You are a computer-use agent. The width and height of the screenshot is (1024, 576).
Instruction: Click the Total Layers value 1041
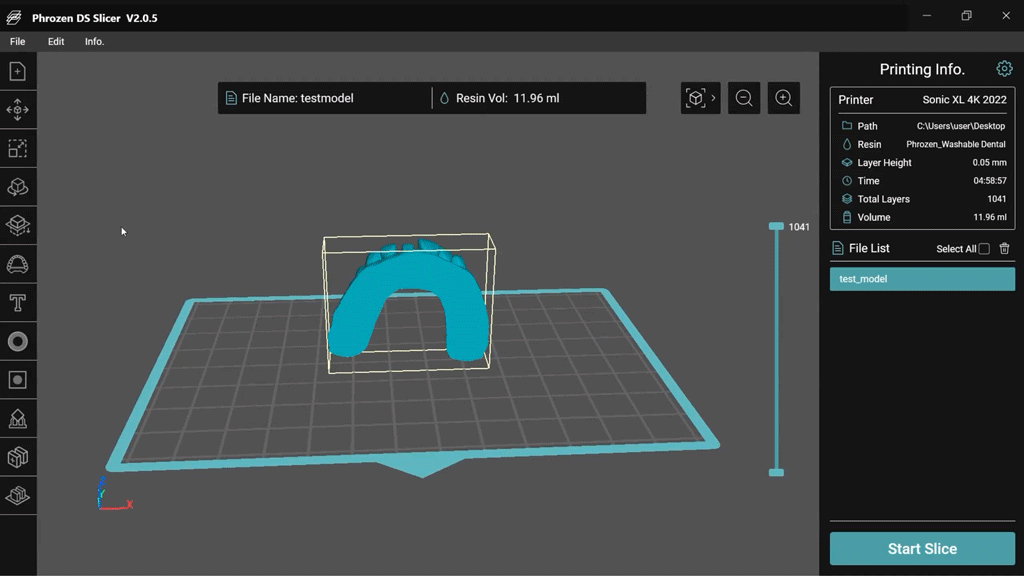point(997,199)
